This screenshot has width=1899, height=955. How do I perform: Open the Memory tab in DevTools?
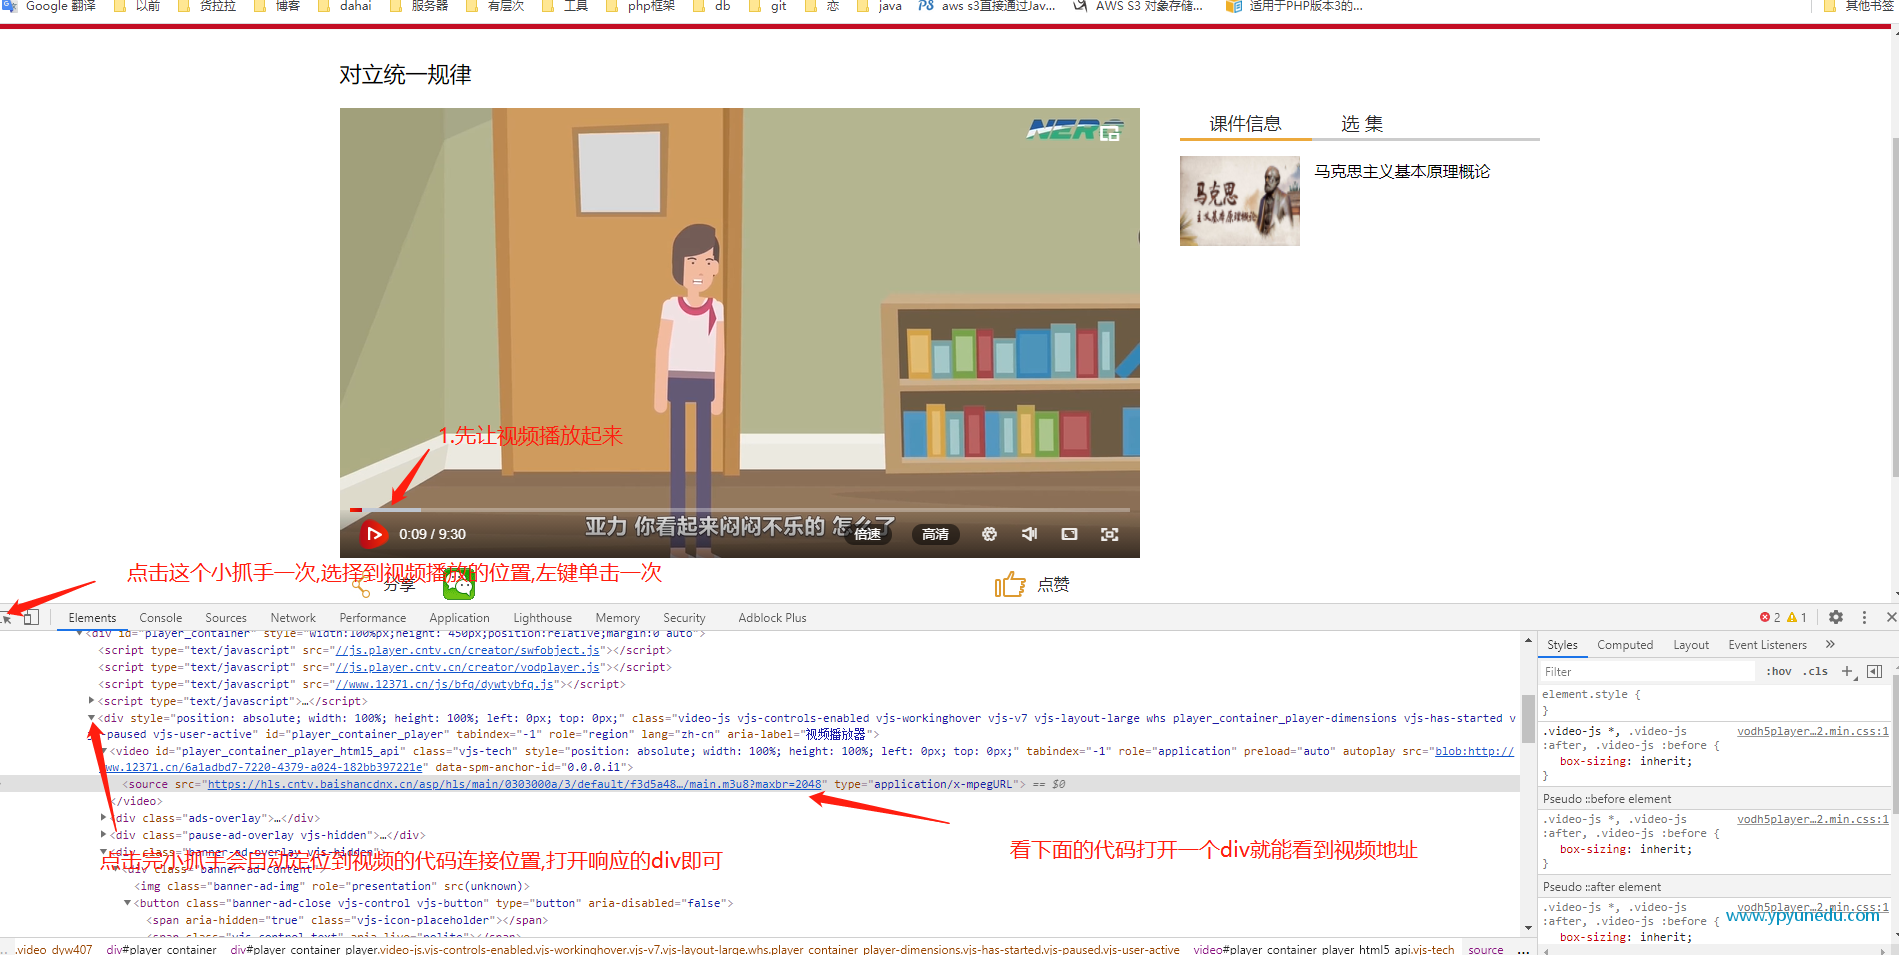[x=618, y=618]
